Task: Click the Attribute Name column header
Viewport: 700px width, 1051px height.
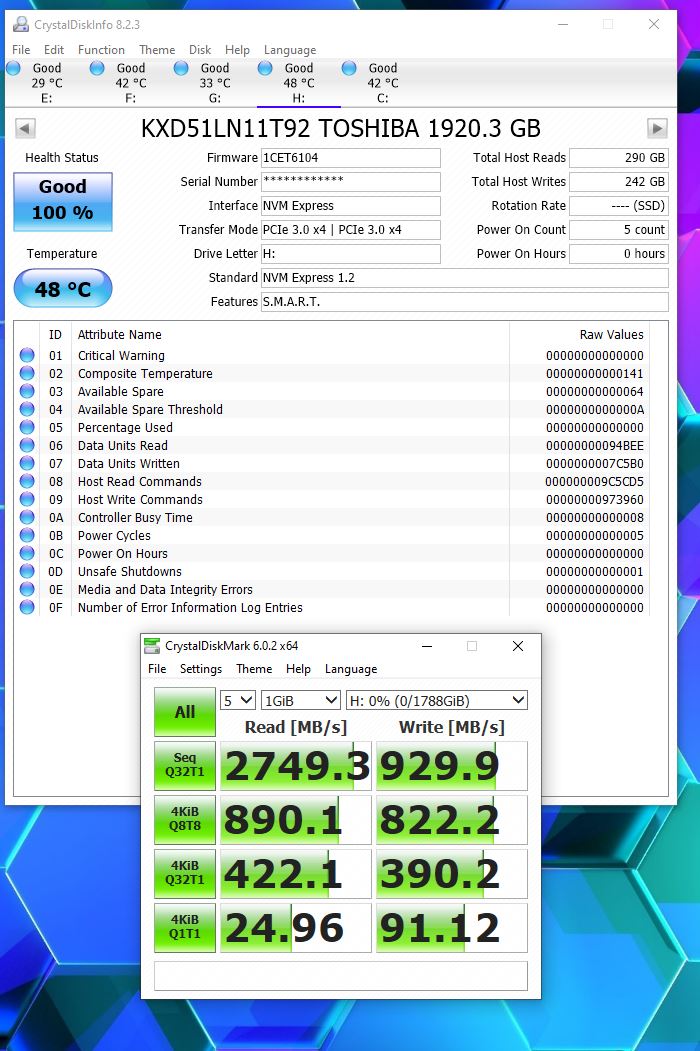Action: 119,334
